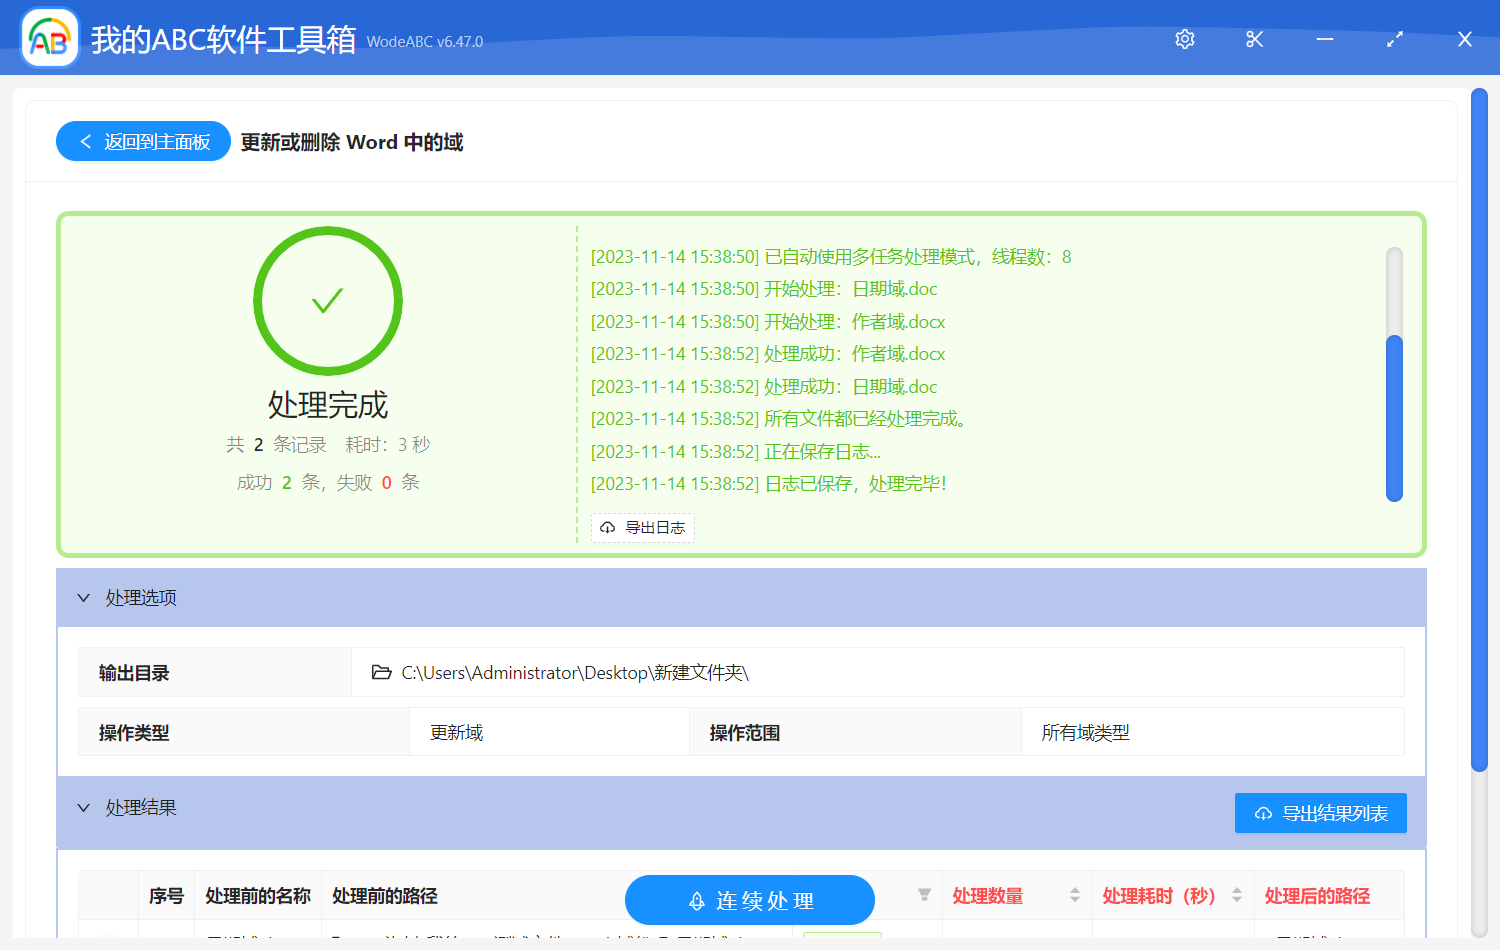The width and height of the screenshot is (1500, 950).
Task: Sort results by 处理耗时（秒）column
Action: click(x=1237, y=895)
